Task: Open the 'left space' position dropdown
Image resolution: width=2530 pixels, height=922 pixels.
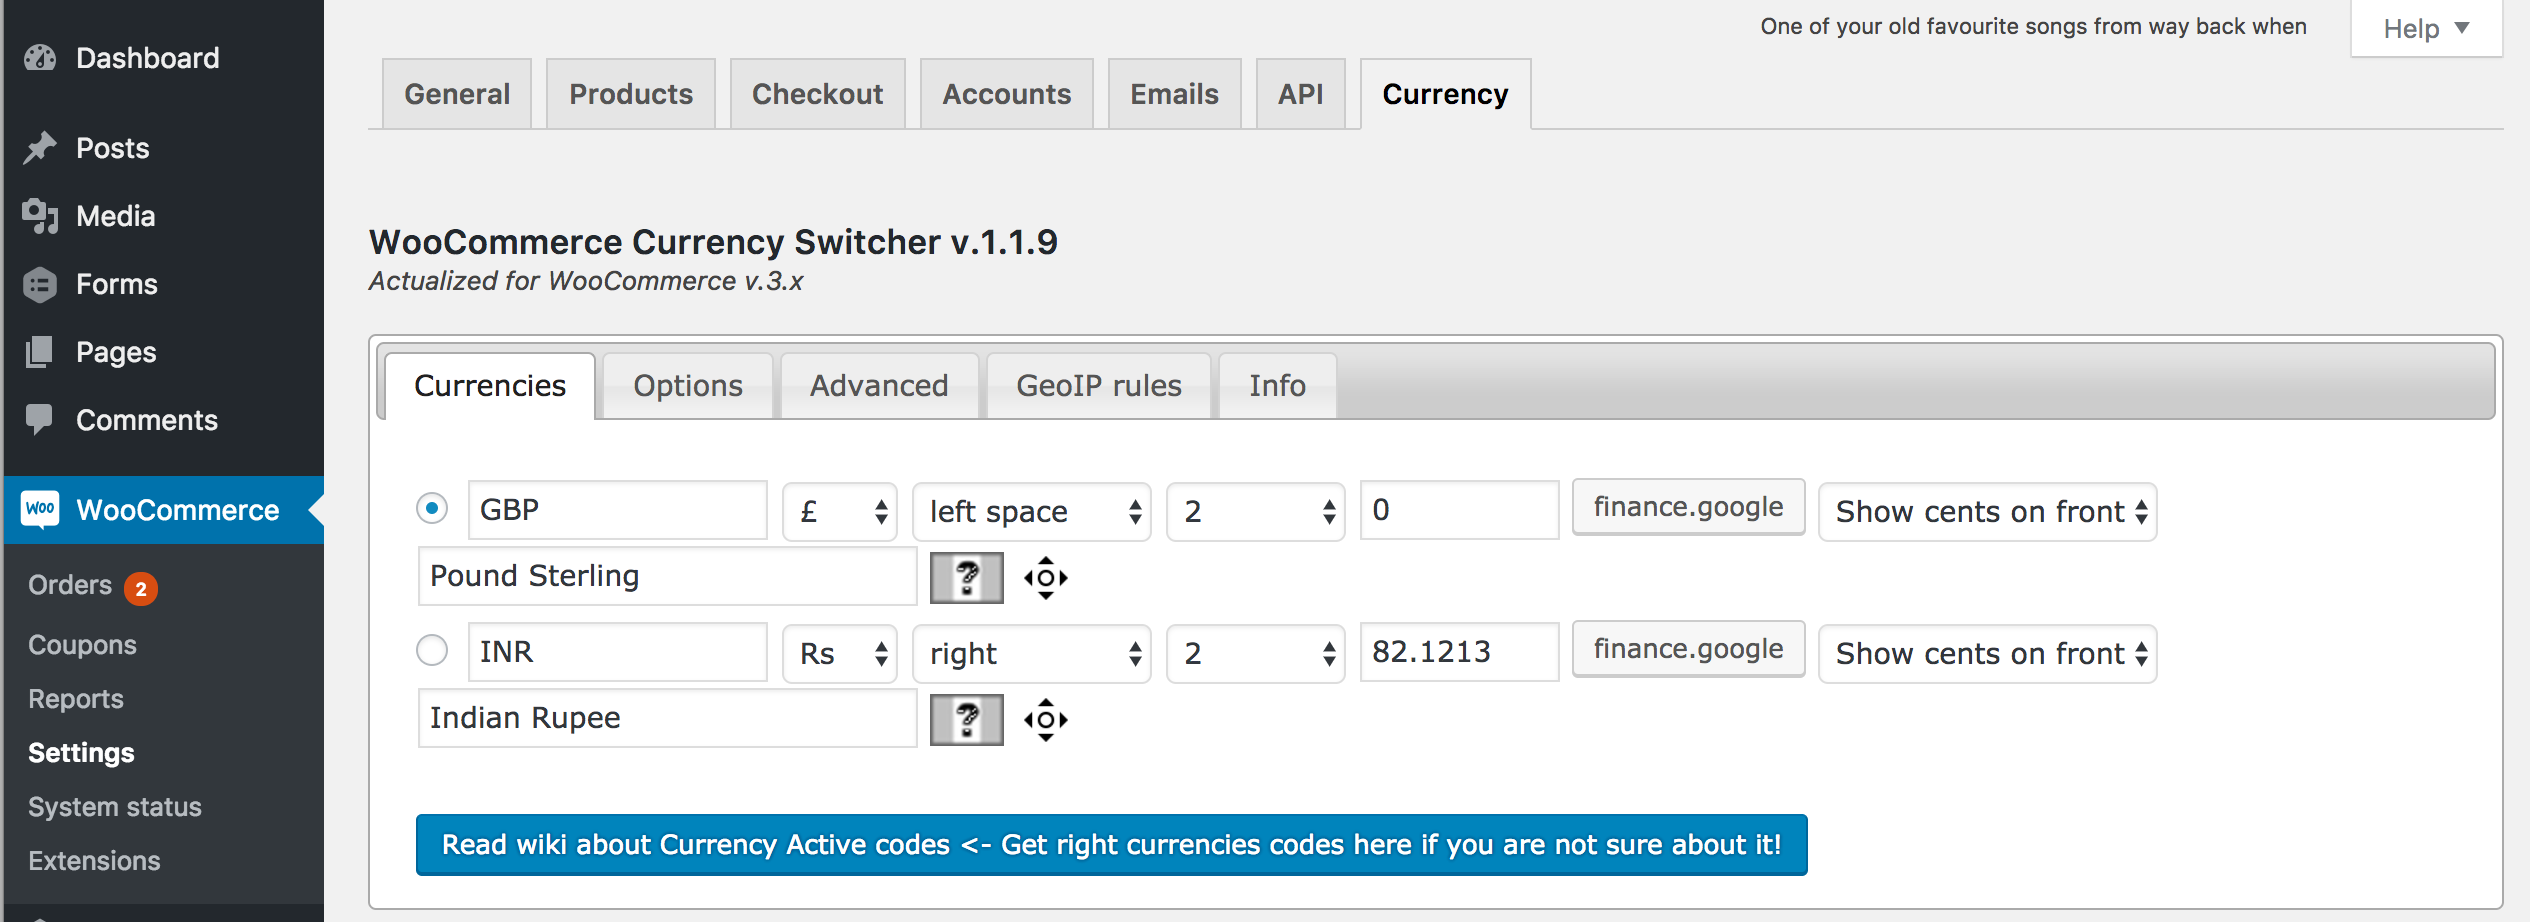Action: tap(1032, 512)
